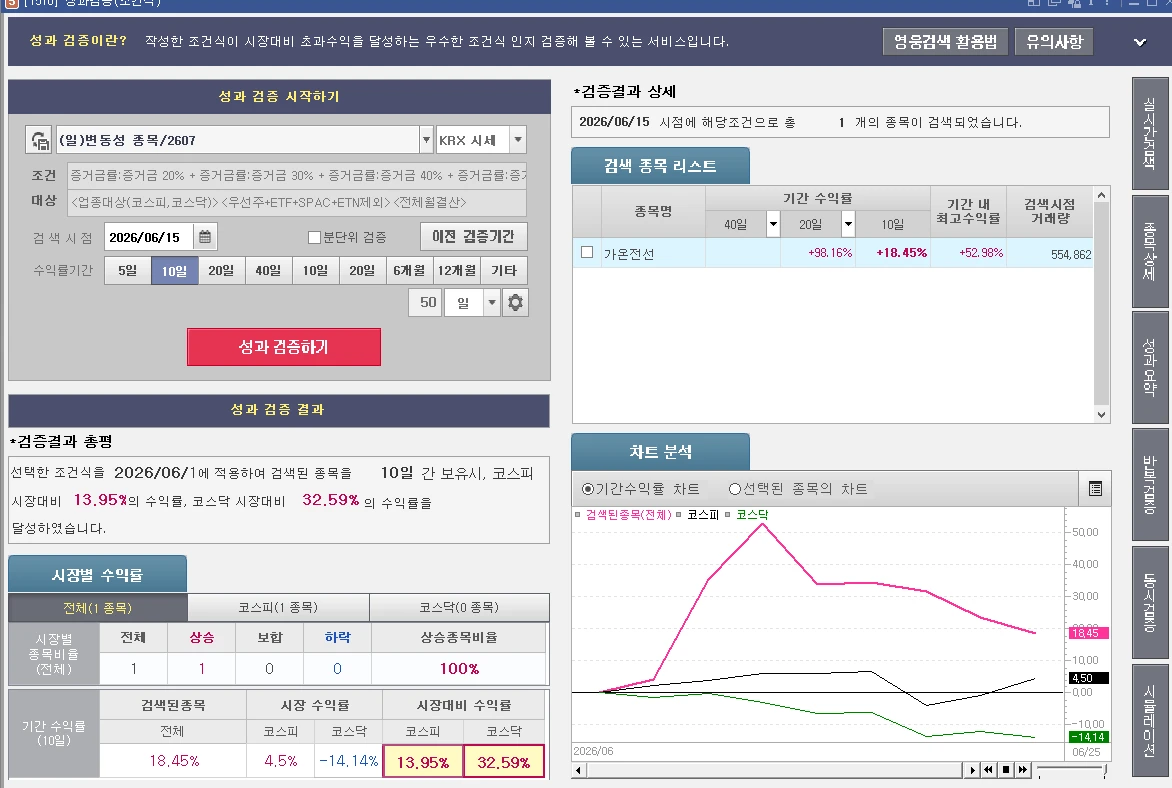Choose the 5일 return period
This screenshot has width=1172, height=788.
[x=128, y=271]
